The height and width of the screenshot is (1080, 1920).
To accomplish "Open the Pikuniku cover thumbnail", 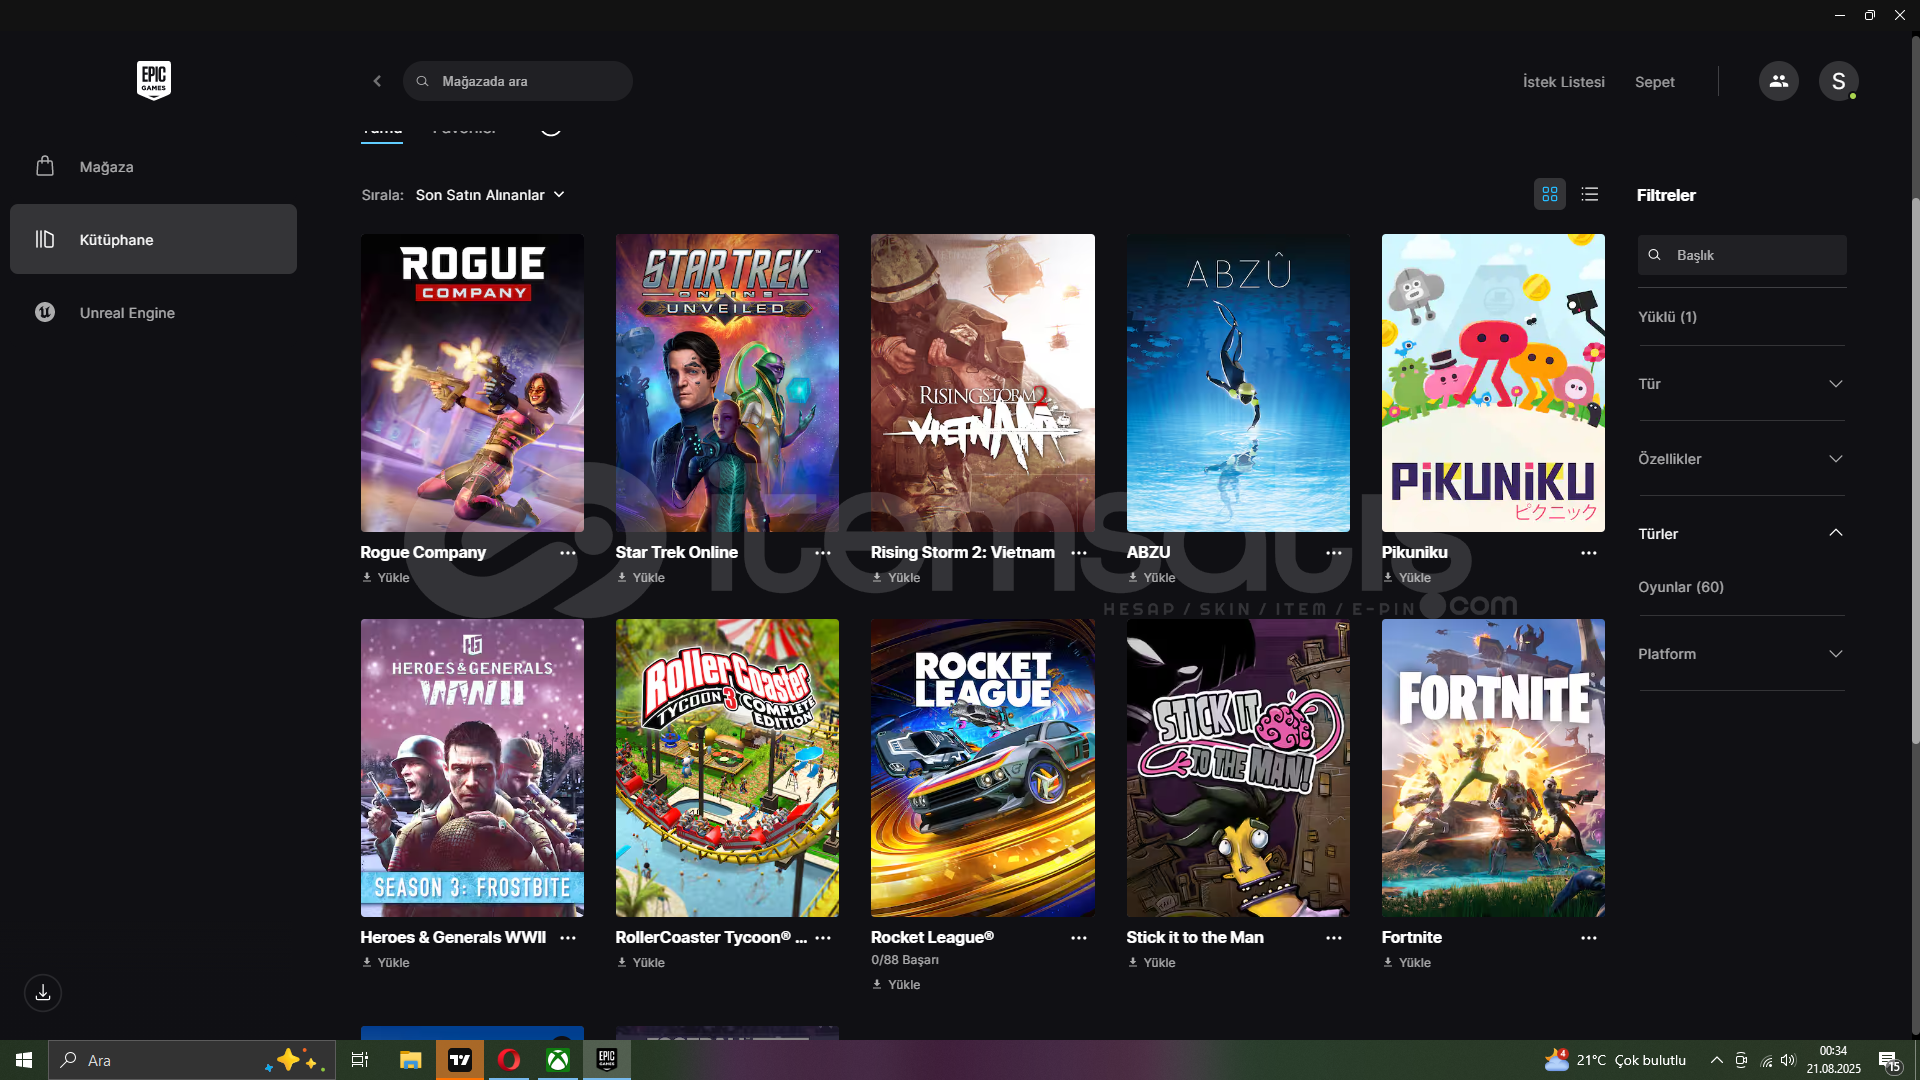I will tap(1493, 383).
